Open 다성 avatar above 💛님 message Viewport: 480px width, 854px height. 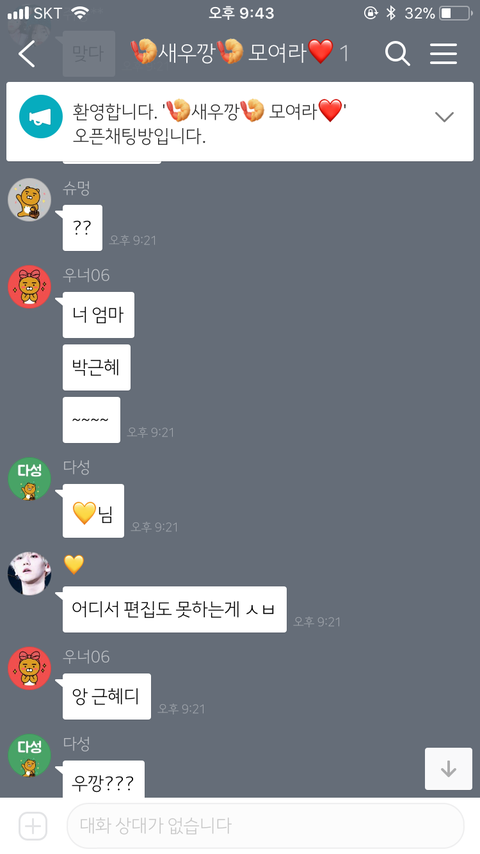29,479
